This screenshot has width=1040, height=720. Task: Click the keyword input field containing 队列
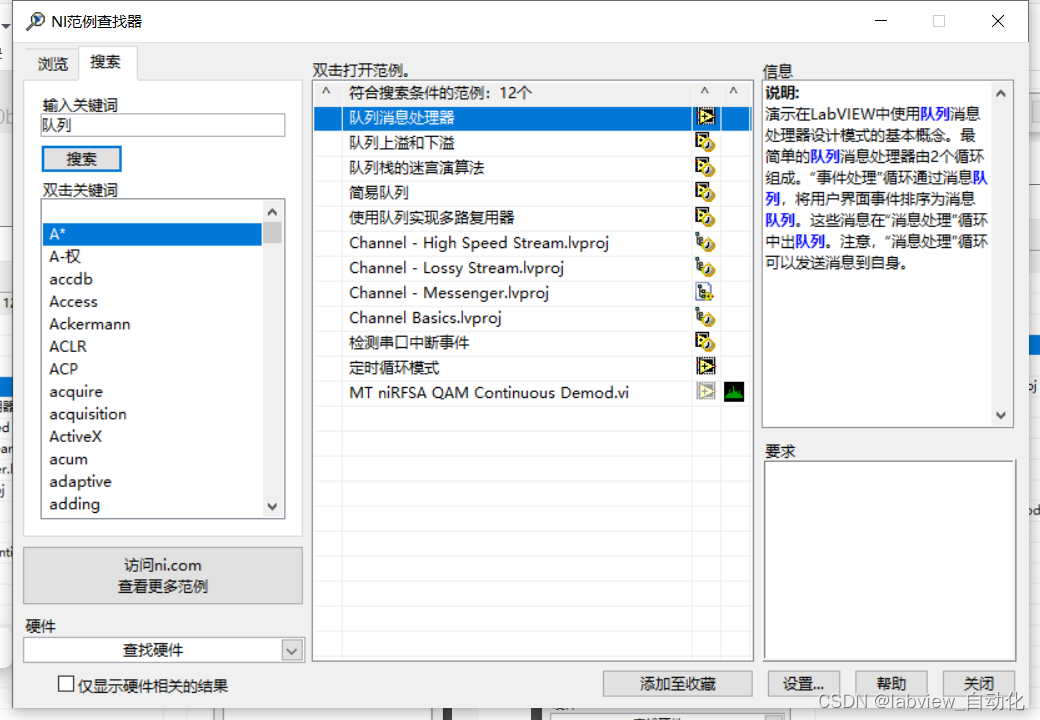coord(163,125)
